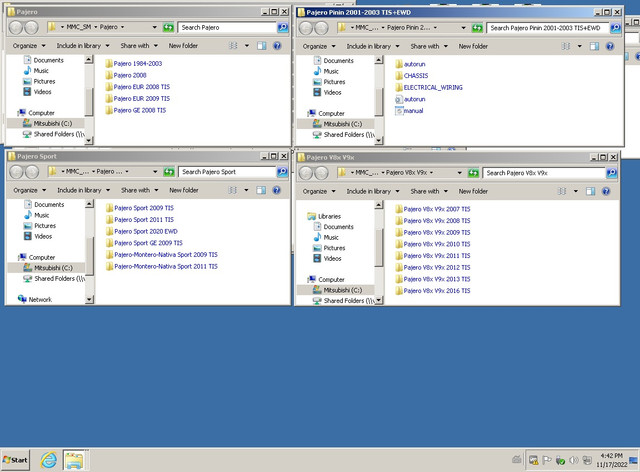The height and width of the screenshot is (472, 640).
Task: Open view options dropdown in Pajero Pinin window
Action: 580,47
